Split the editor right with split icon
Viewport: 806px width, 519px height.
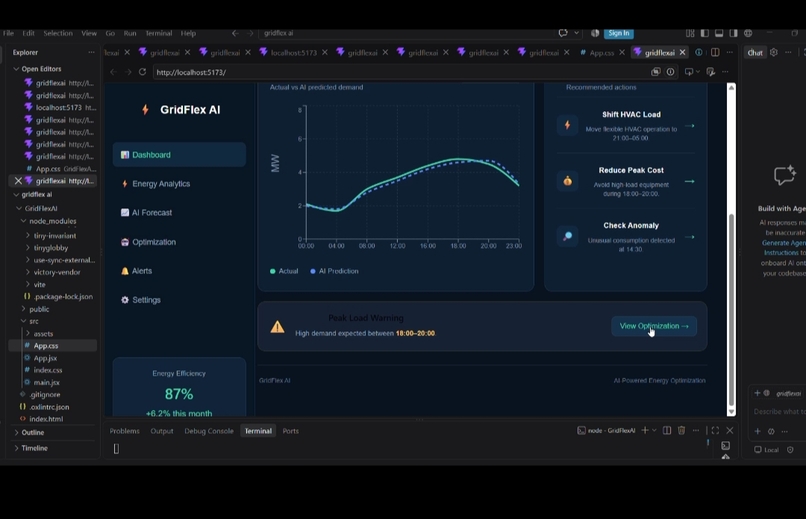pyautogui.click(x=715, y=52)
